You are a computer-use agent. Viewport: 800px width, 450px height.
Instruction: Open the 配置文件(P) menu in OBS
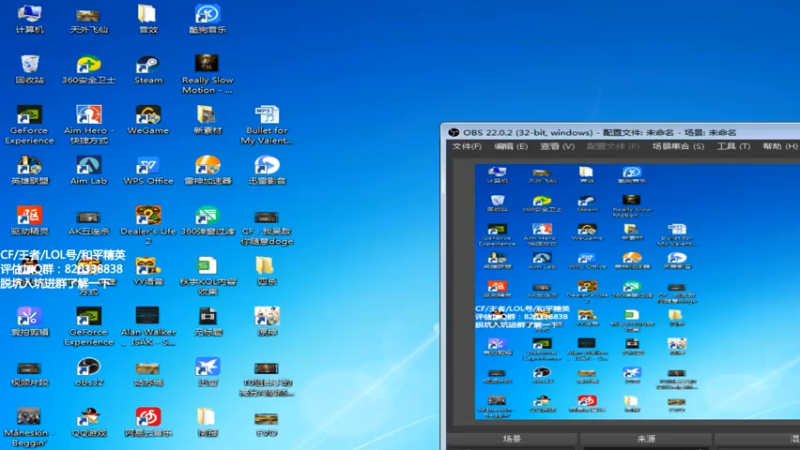click(612, 146)
